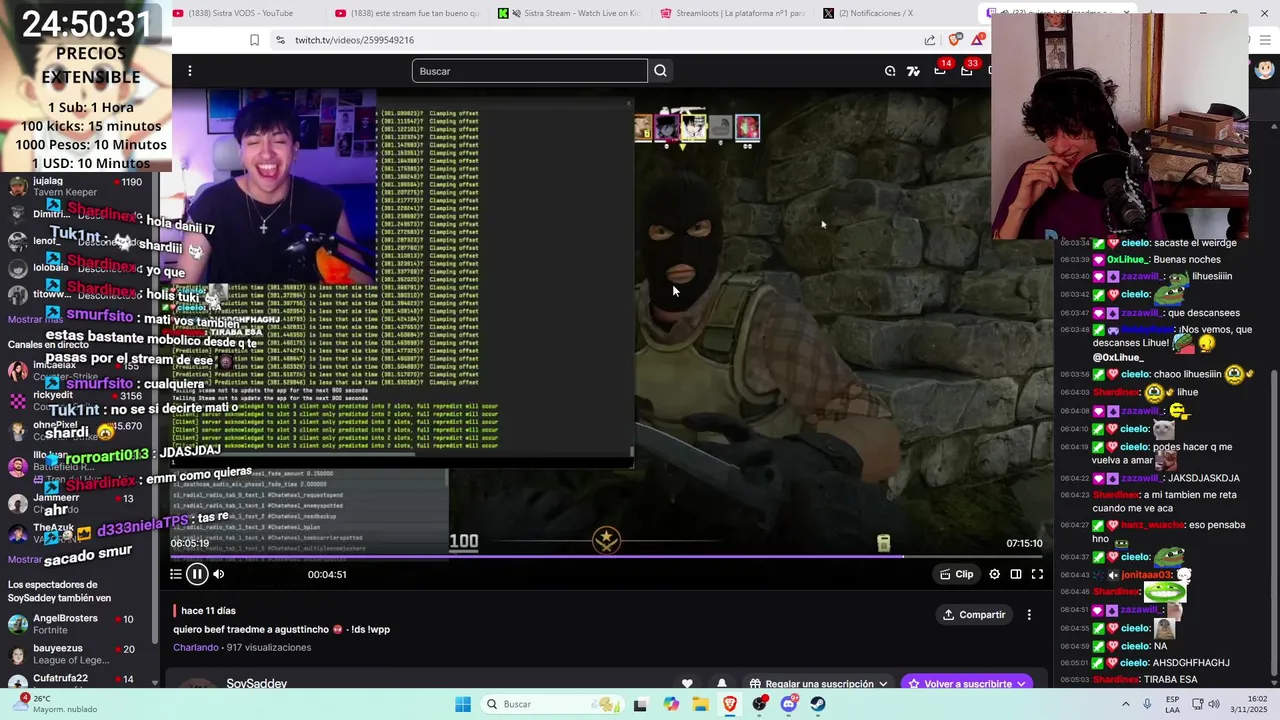Switch to the Notificaciones / X tab

[895, 13]
